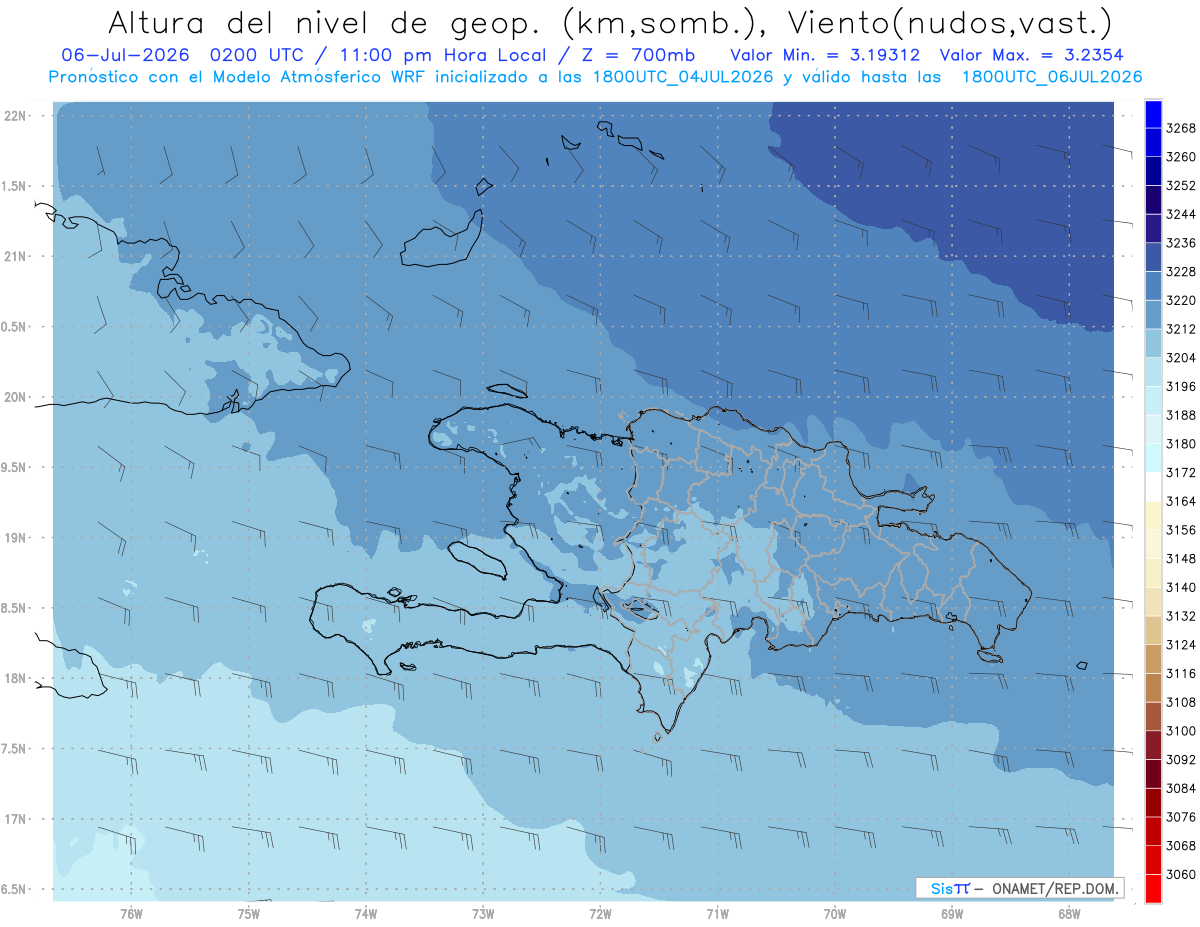The image size is (1200, 927).
Task: Click the swatch between 3212 and 3204
Action: coord(1153,343)
